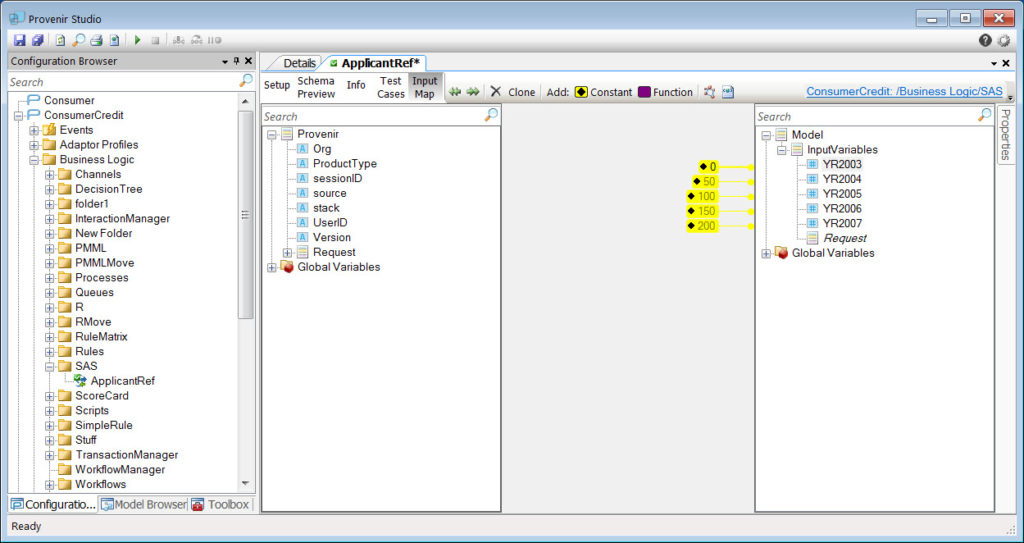Click the right mapping arrows icon

[472, 92]
